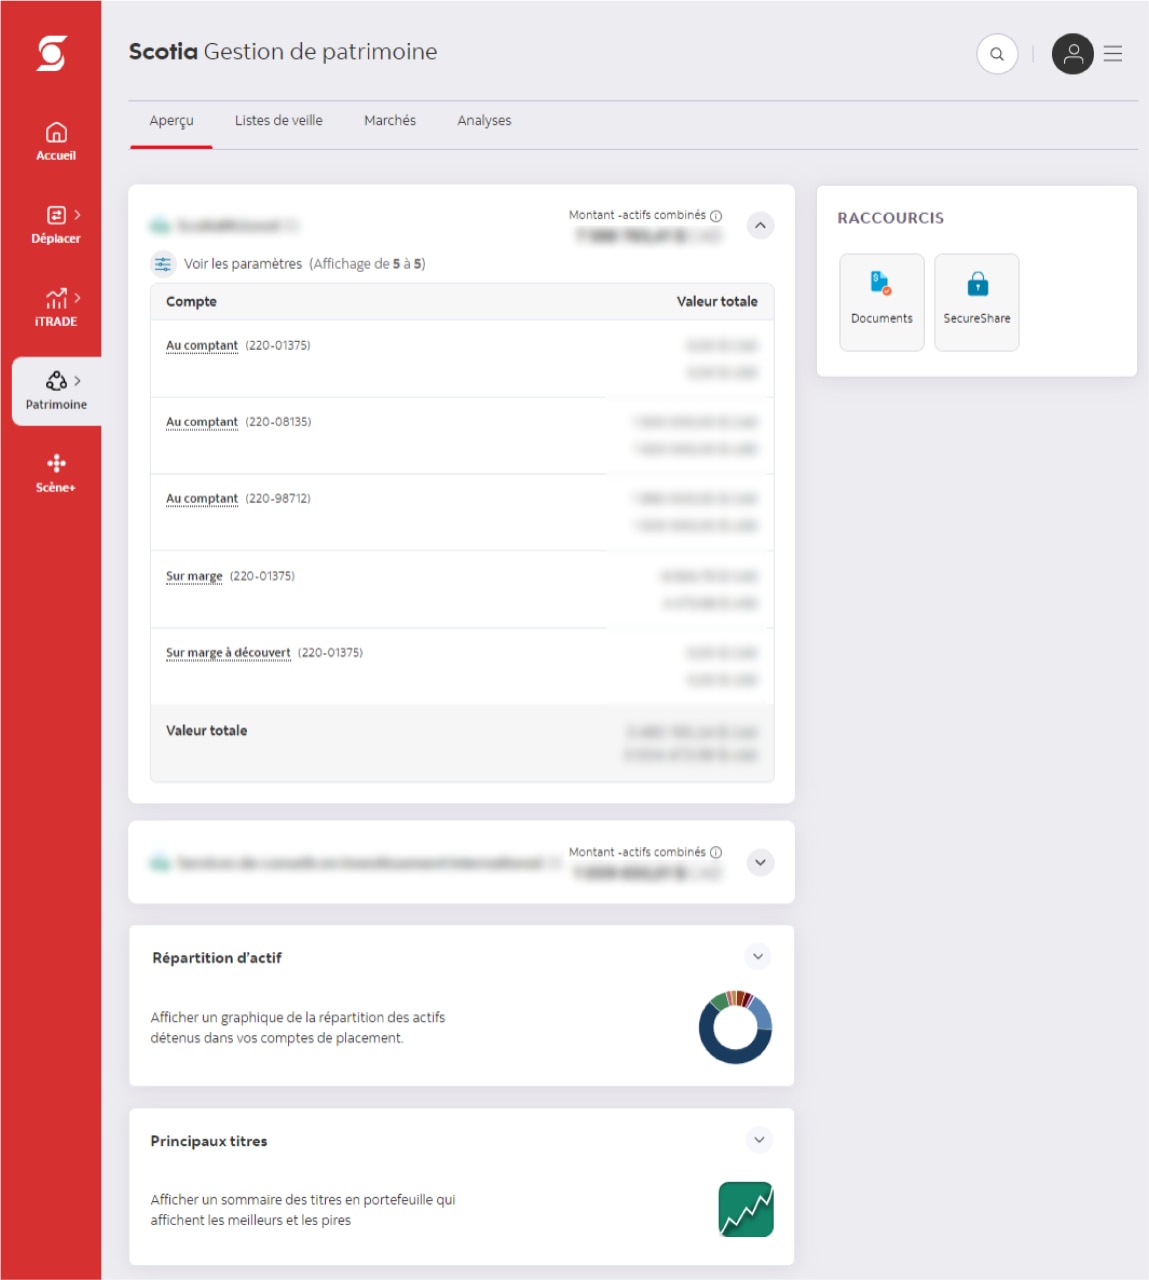Click the Valeur totale column header
The image size is (1149, 1280).
pyautogui.click(x=717, y=302)
